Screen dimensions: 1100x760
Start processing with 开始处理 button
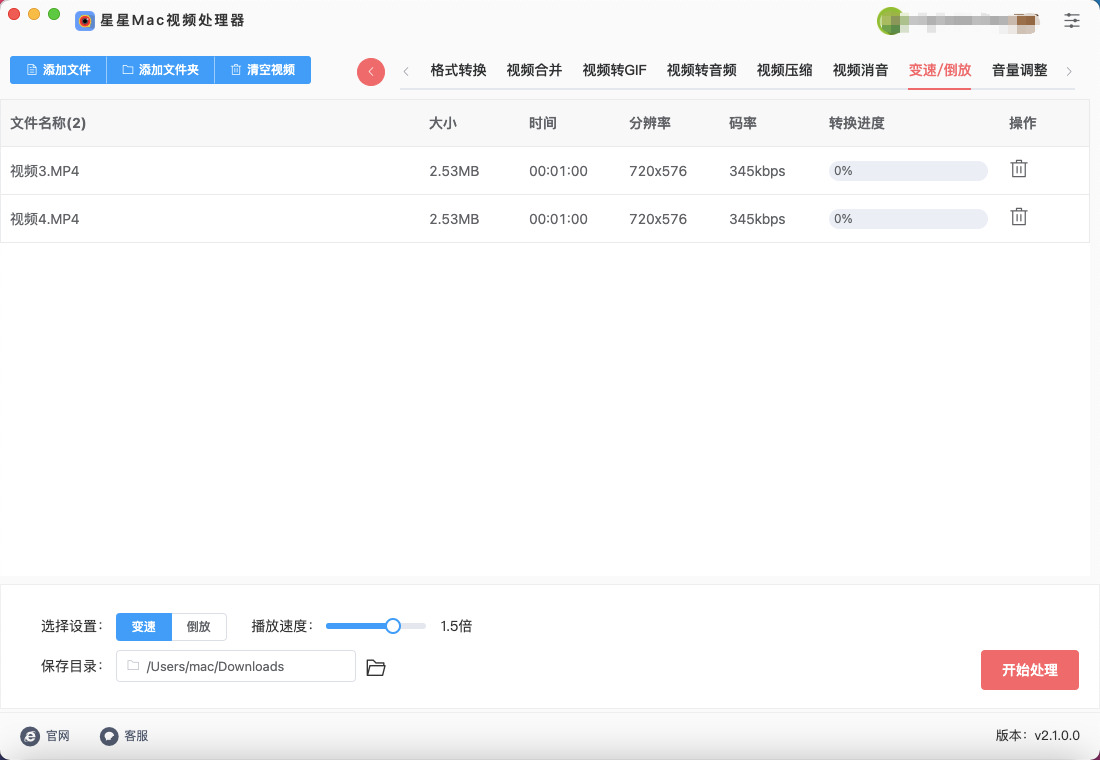click(1029, 670)
